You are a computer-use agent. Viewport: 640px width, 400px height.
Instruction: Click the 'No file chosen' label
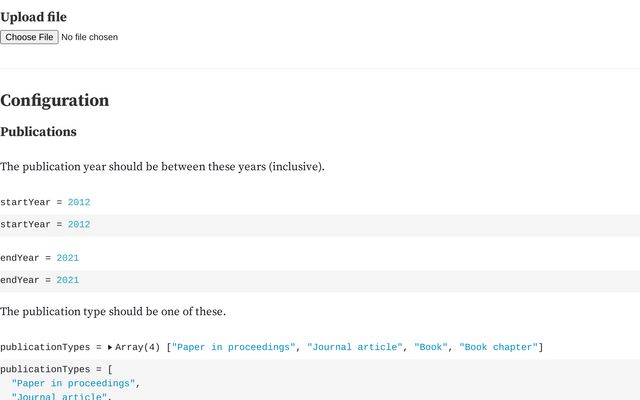89,37
